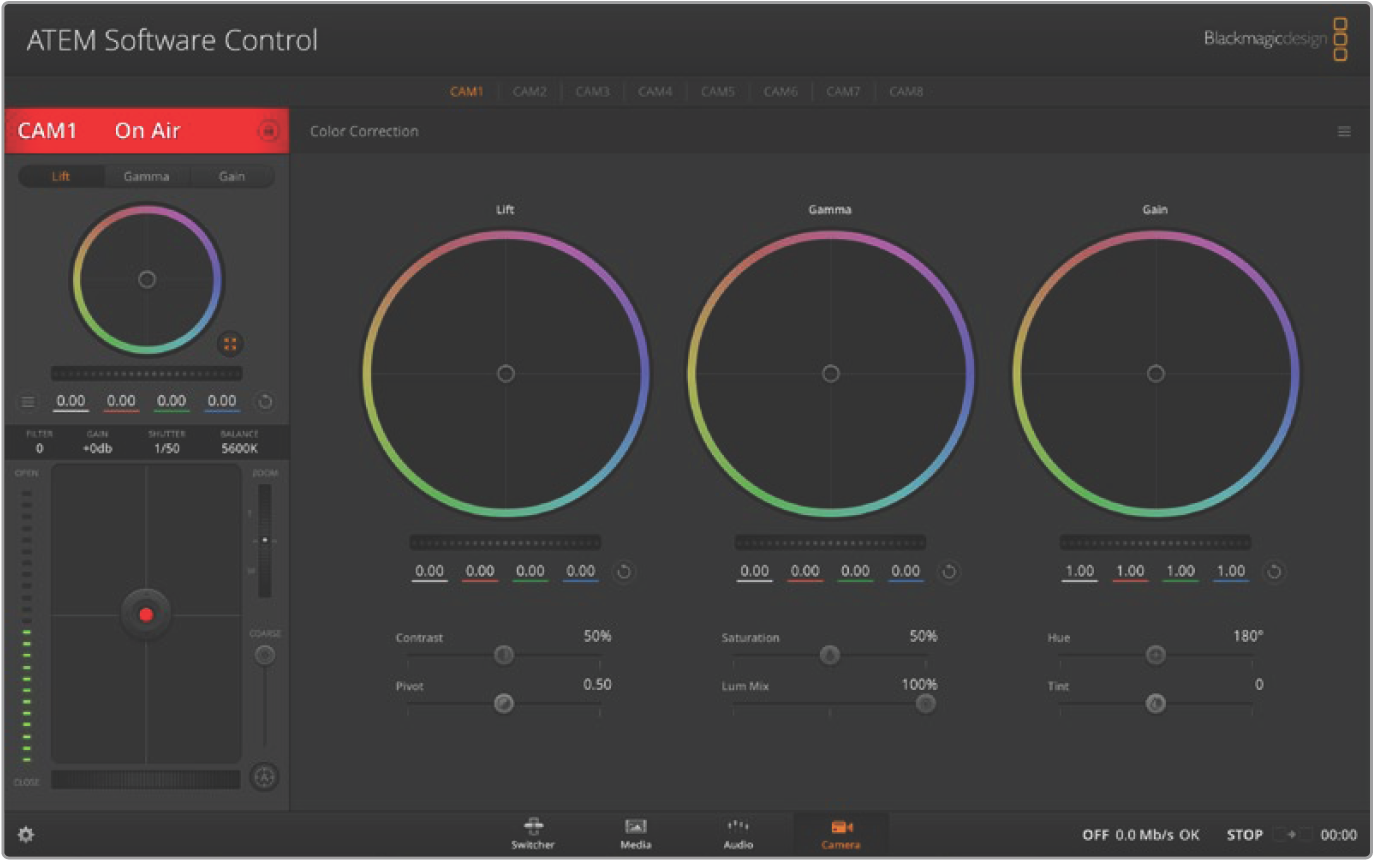
Task: Open the Media page
Action: point(635,833)
